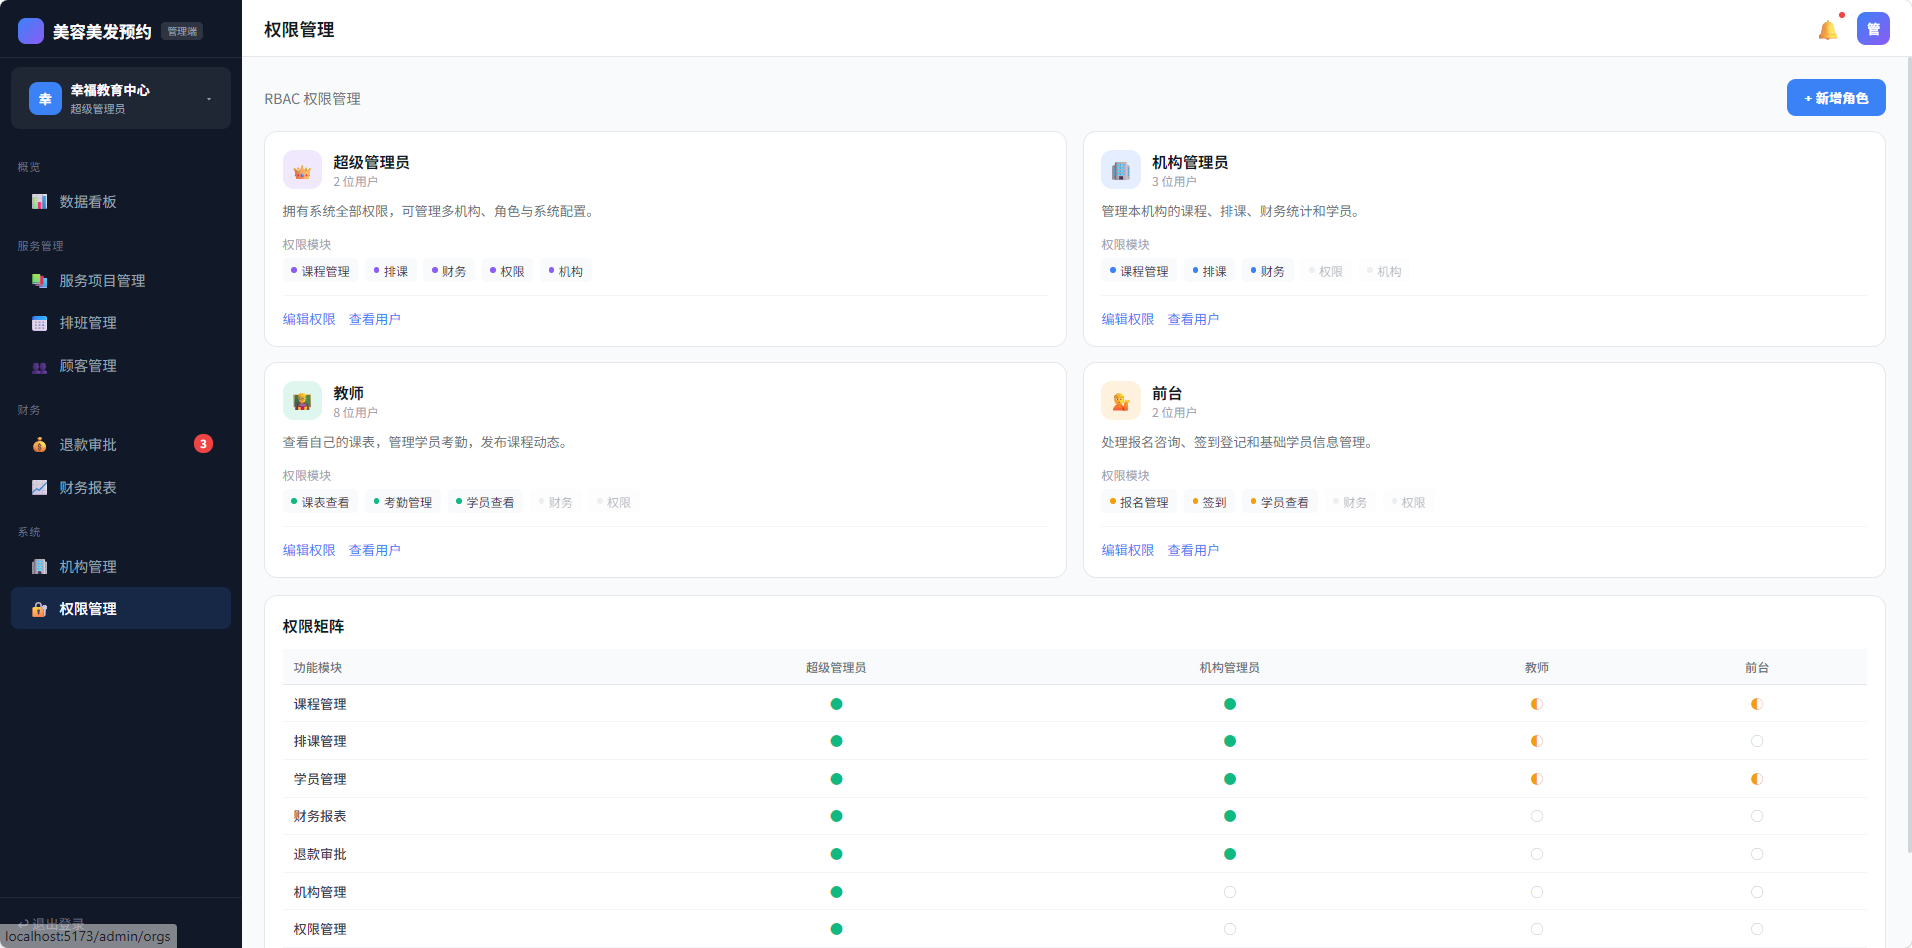
Task: Click 查看用户 link in 前台 card
Action: (1193, 550)
